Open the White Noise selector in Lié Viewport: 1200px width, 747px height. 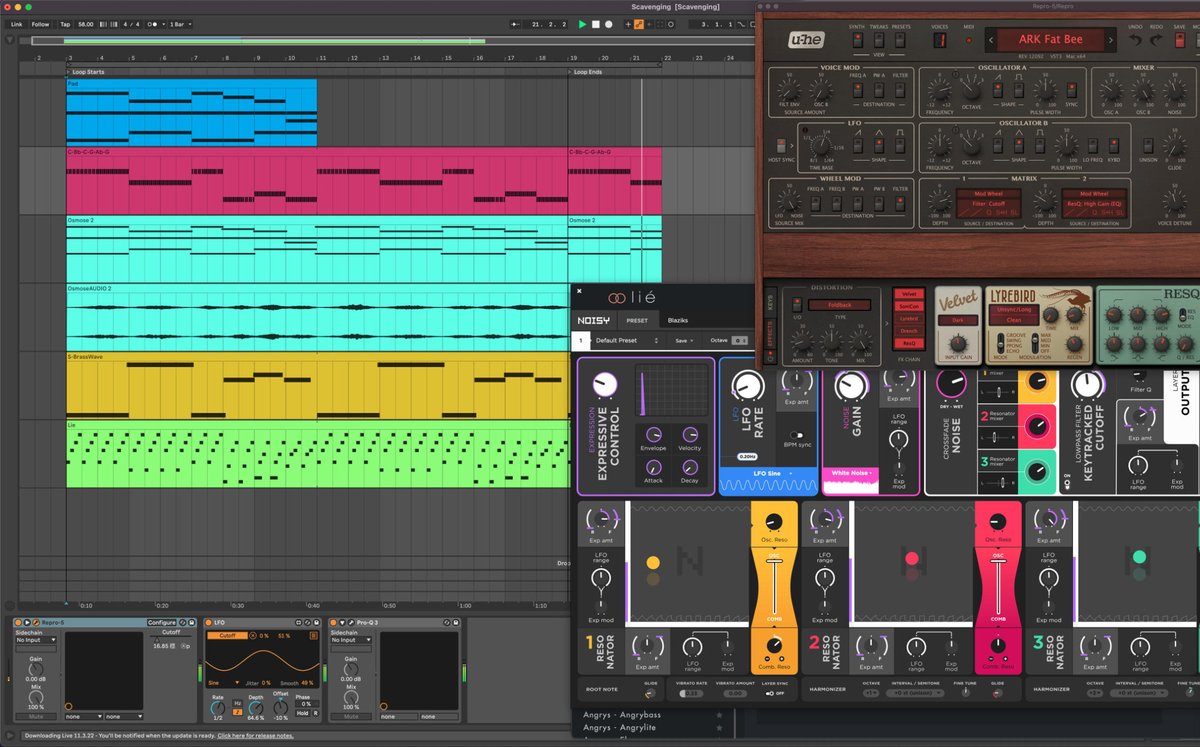851,473
